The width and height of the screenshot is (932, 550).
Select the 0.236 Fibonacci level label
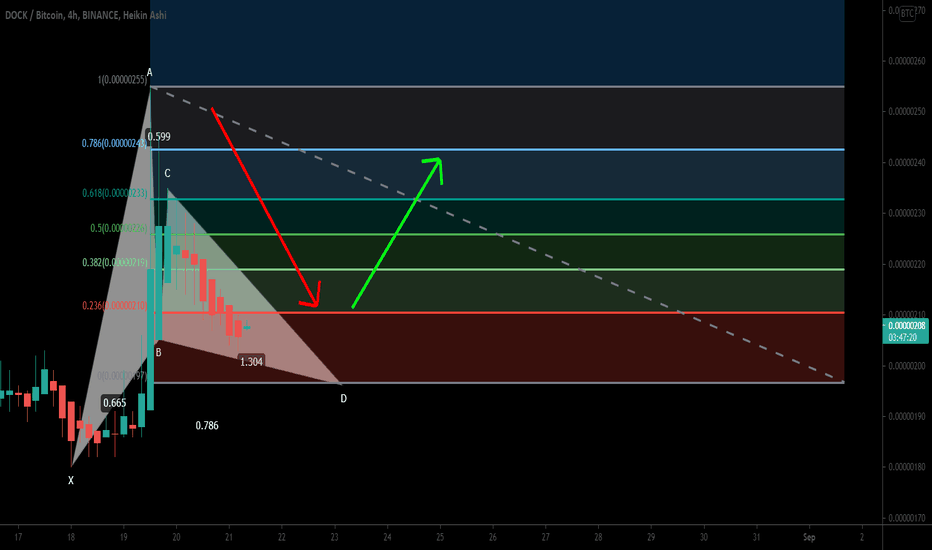(115, 306)
